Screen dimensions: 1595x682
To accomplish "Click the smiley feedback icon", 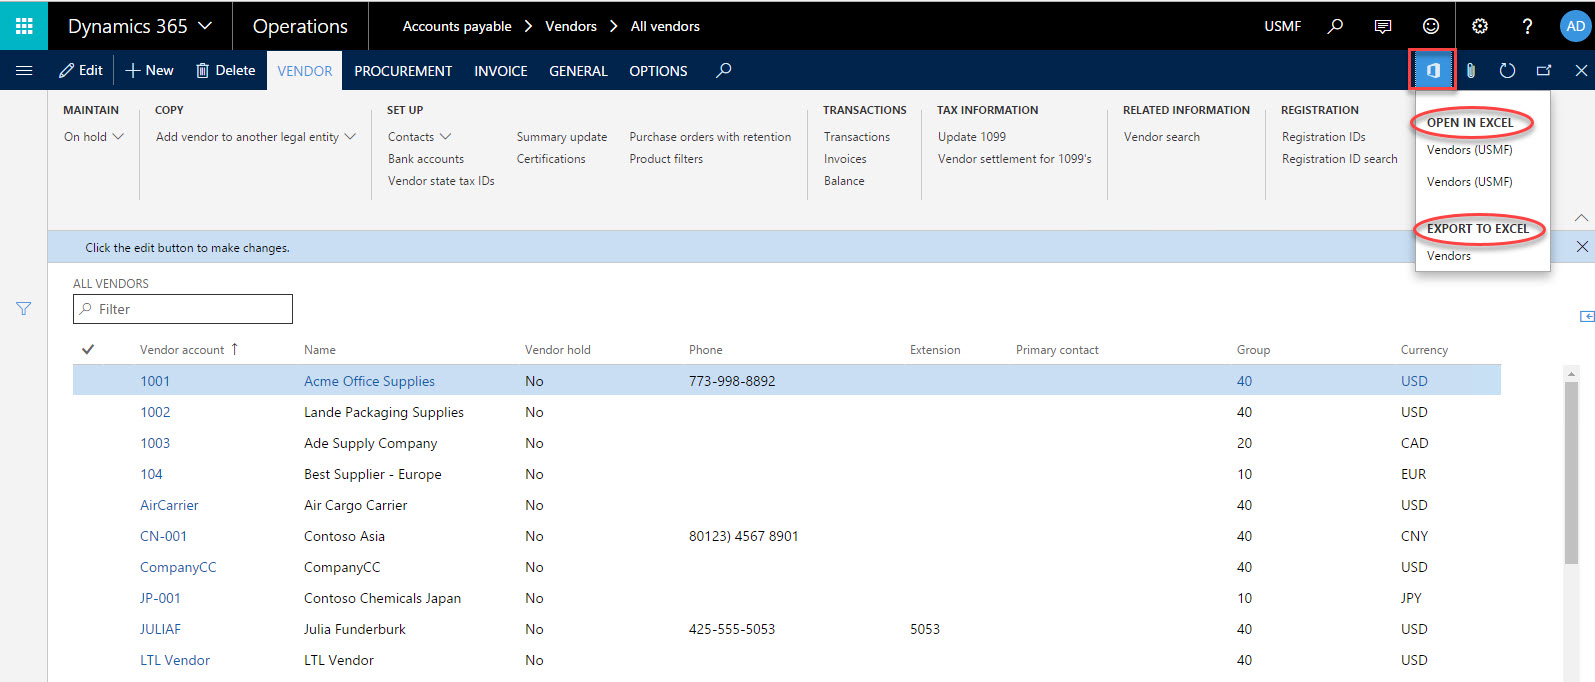I will coord(1431,26).
